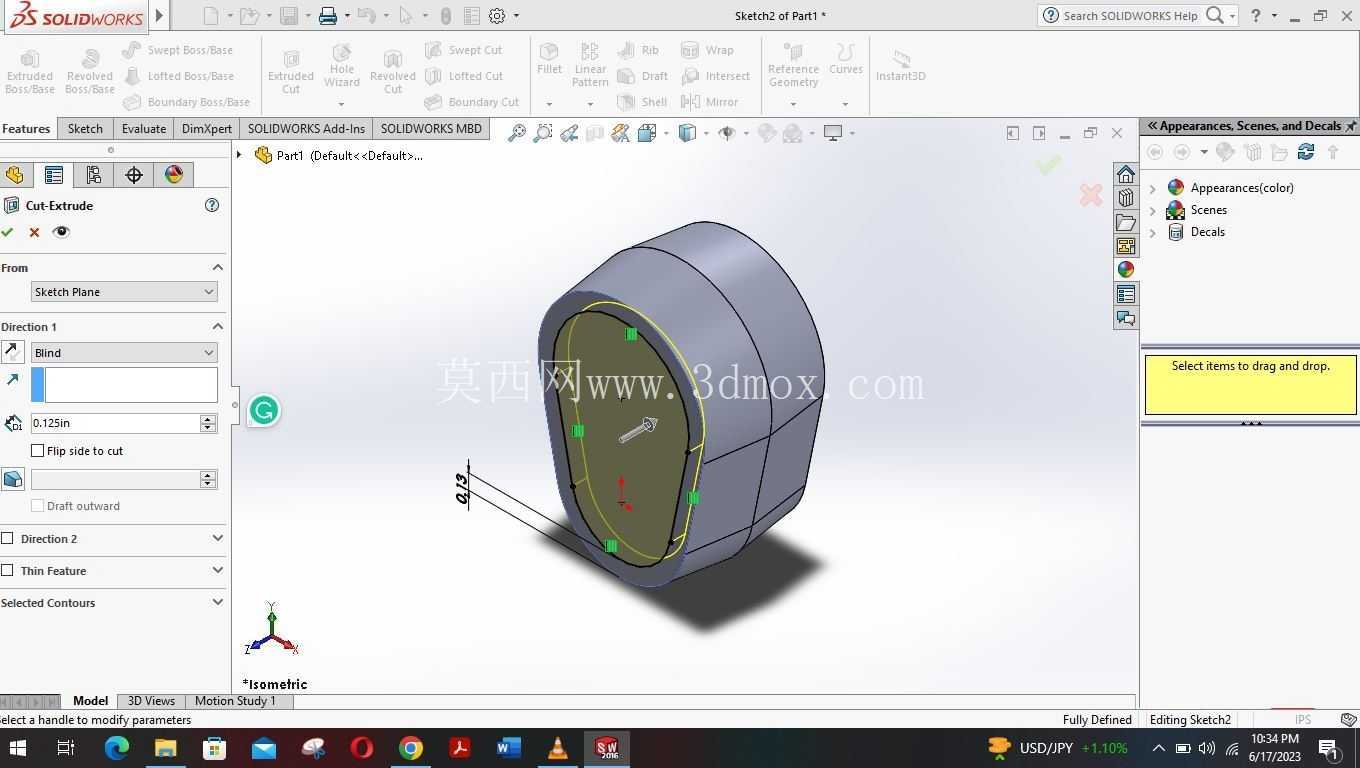This screenshot has width=1360, height=768.
Task: Open Hide/Show Items dropdown
Action: [733, 133]
